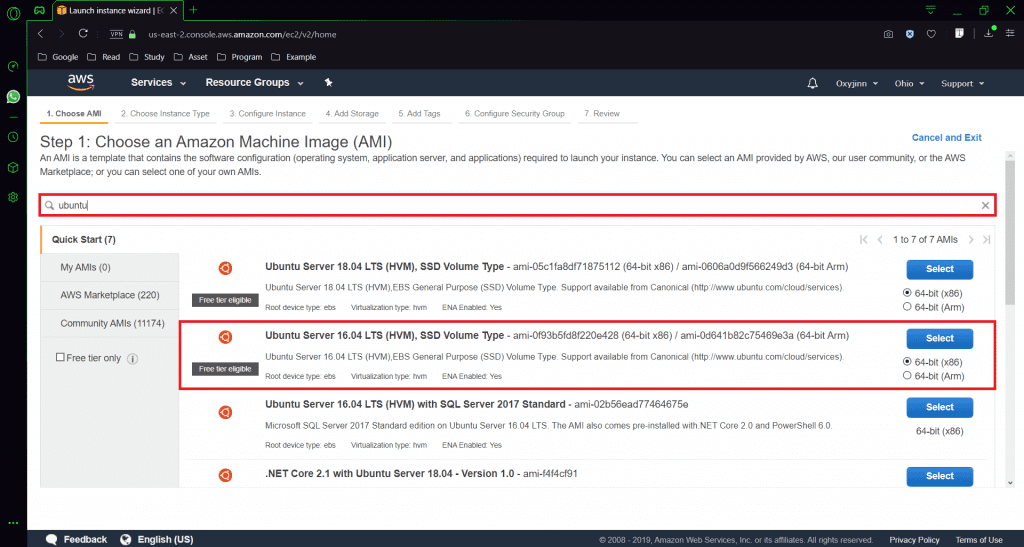Select Ubuntu 16.04 with SQL Server 2017
Viewport: 1024px width, 547px height.
click(939, 407)
